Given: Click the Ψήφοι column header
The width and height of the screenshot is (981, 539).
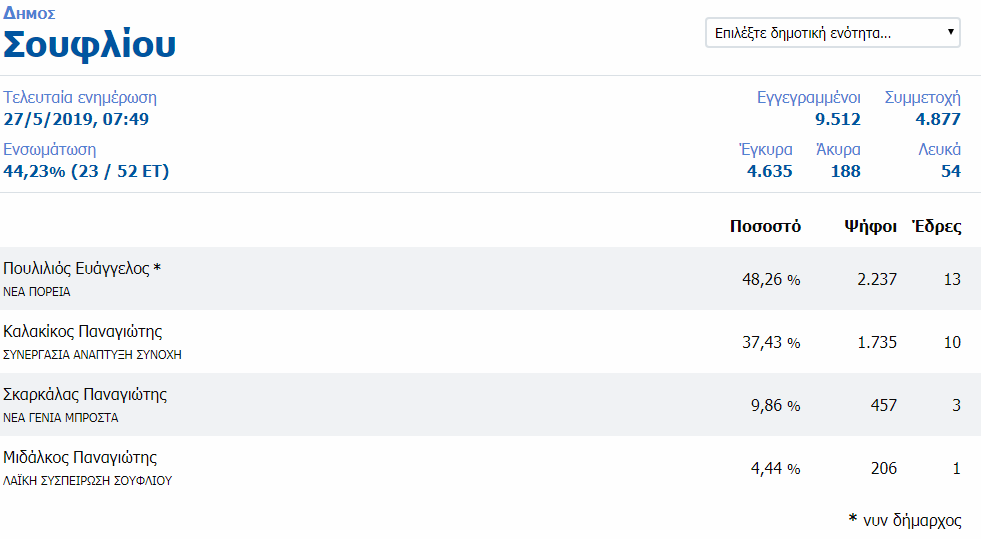Looking at the screenshot, I should (x=870, y=226).
